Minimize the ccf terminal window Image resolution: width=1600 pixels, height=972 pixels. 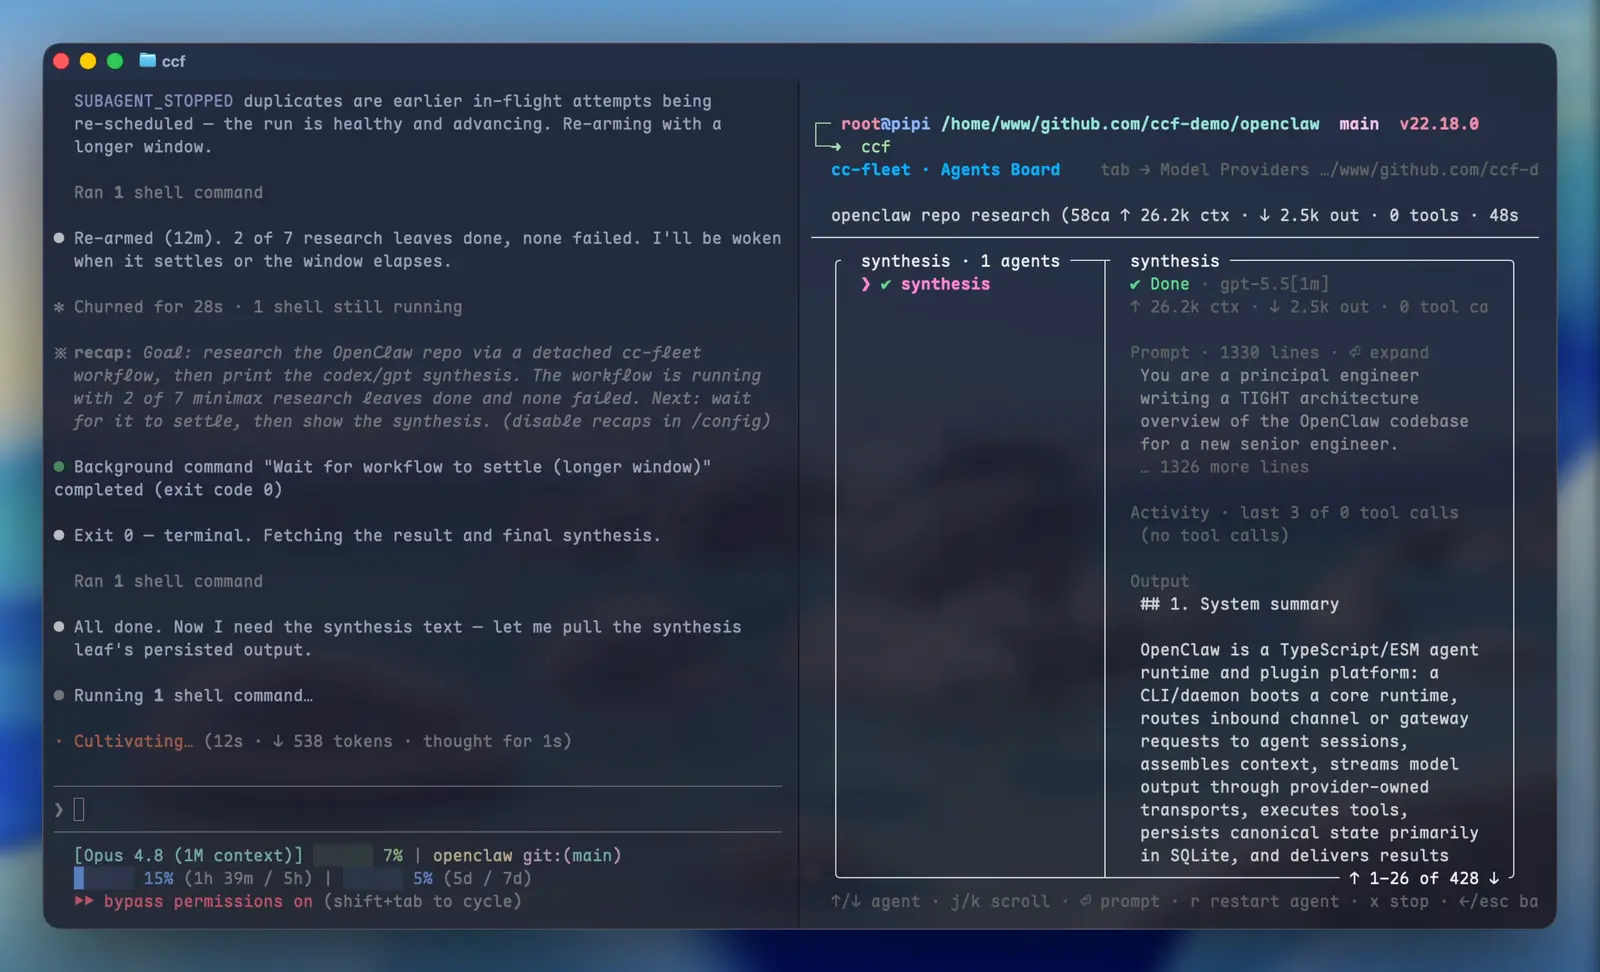pyautogui.click(x=88, y=61)
